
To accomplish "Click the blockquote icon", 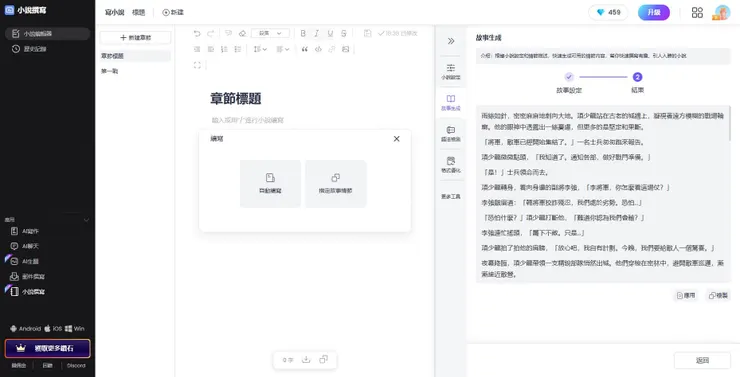I will click(304, 49).
